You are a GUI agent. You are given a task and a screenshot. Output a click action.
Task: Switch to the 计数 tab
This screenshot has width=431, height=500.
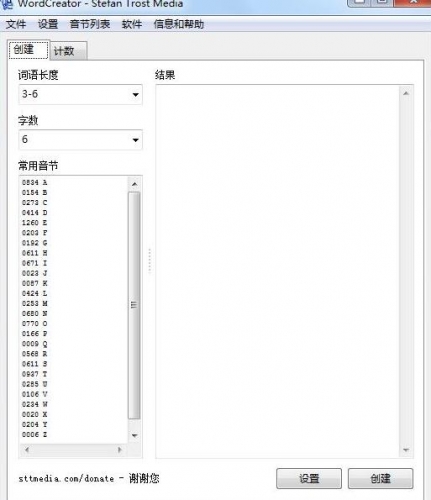click(x=69, y=51)
